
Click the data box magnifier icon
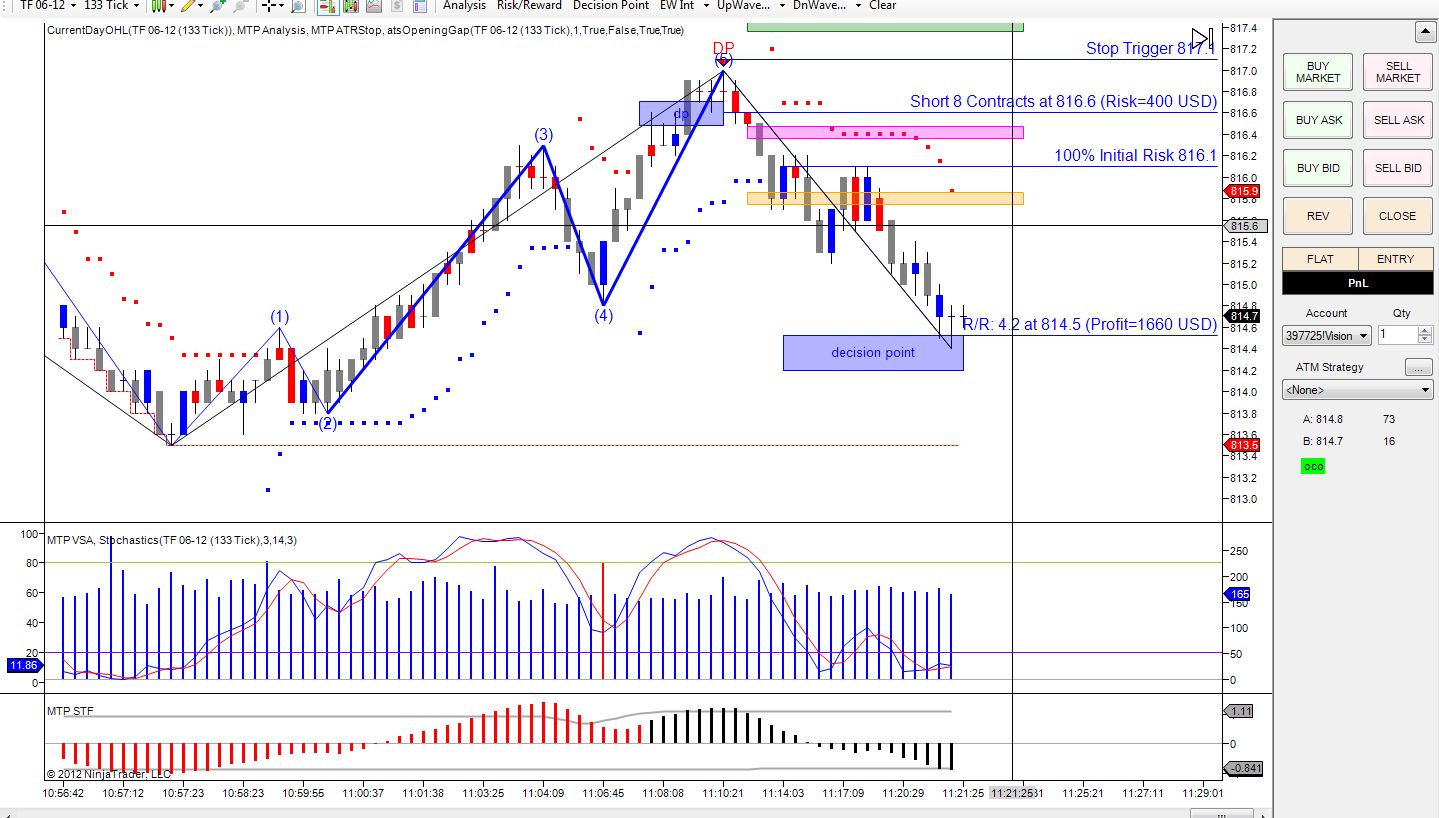pyautogui.click(x=298, y=5)
